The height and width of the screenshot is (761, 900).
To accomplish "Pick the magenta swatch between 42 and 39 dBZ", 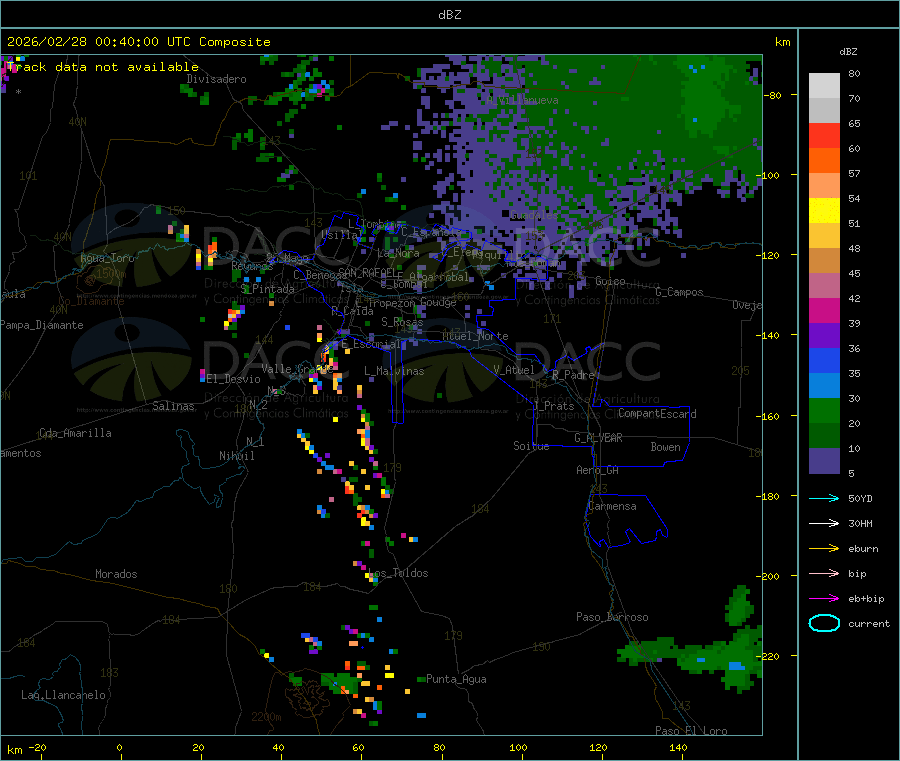I will coord(824,310).
